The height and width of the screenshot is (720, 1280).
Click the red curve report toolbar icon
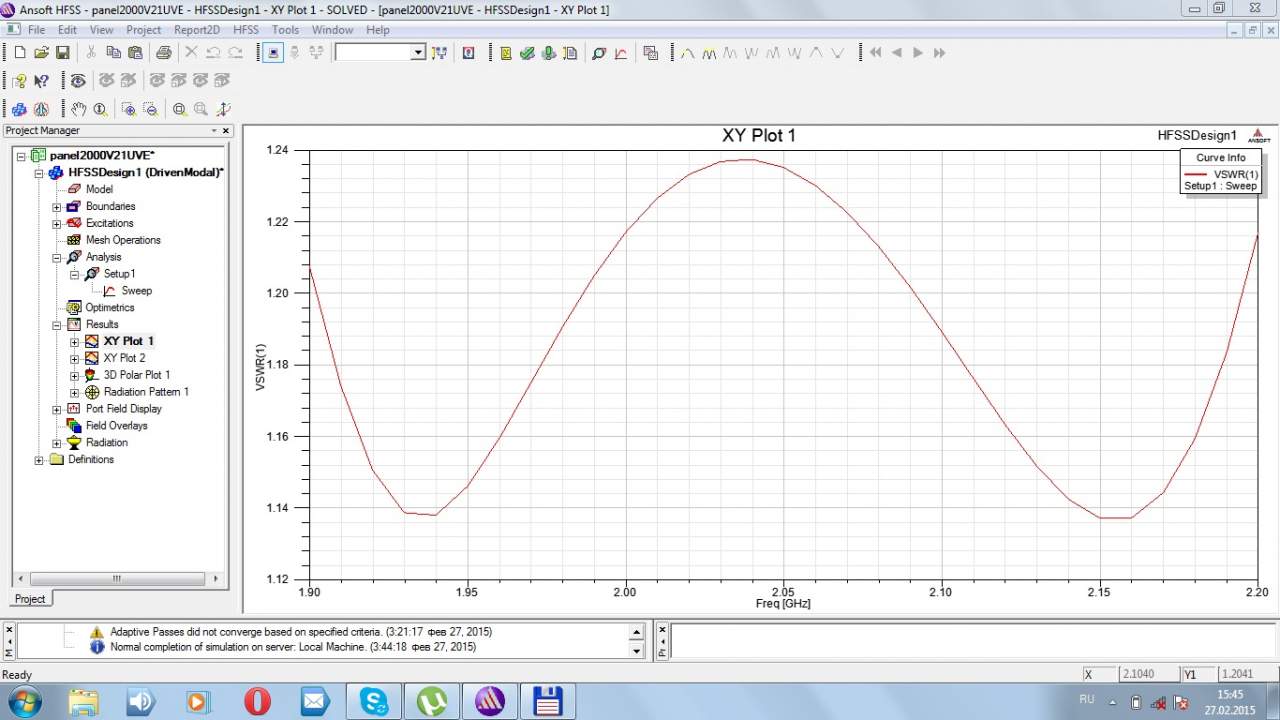tap(621, 53)
